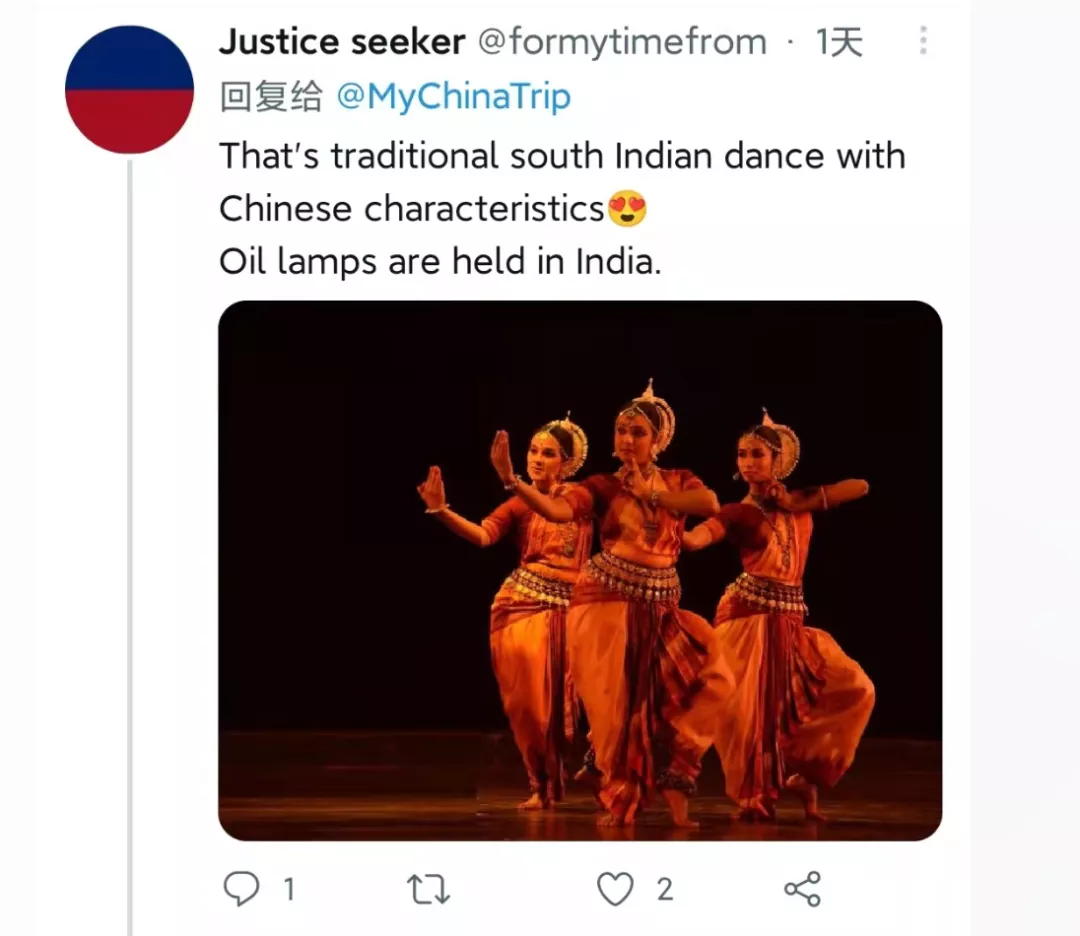Image resolution: width=1080 pixels, height=936 pixels.
Task: Open the three-dot more options menu
Action: click(x=922, y=41)
